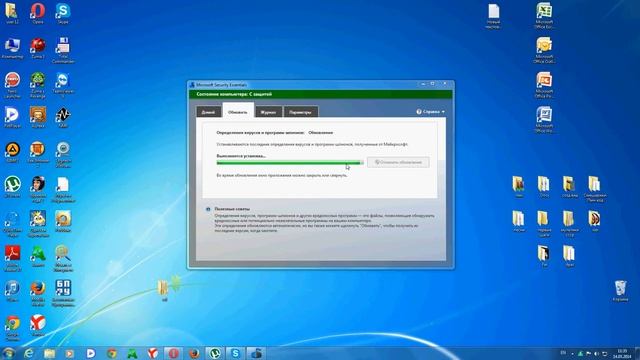
Task: Open Internet Explorer from the taskbar
Action: pos(29,353)
